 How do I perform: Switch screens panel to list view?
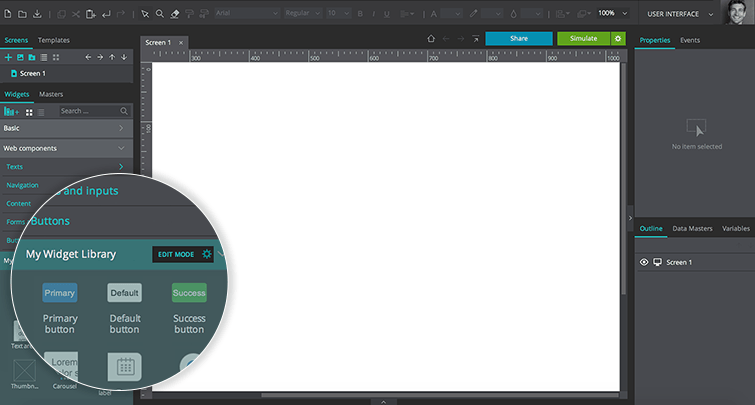pyautogui.click(x=43, y=57)
